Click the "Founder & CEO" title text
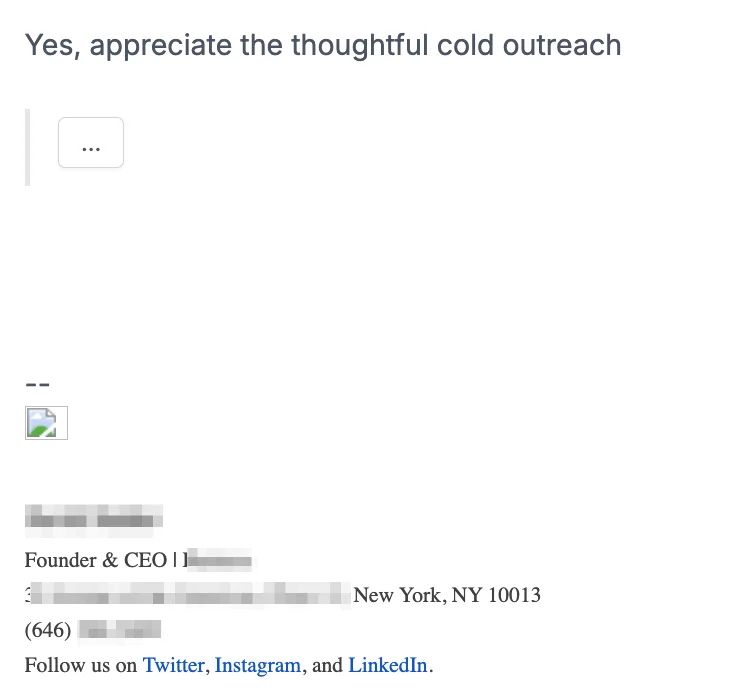 pyautogui.click(x=95, y=560)
